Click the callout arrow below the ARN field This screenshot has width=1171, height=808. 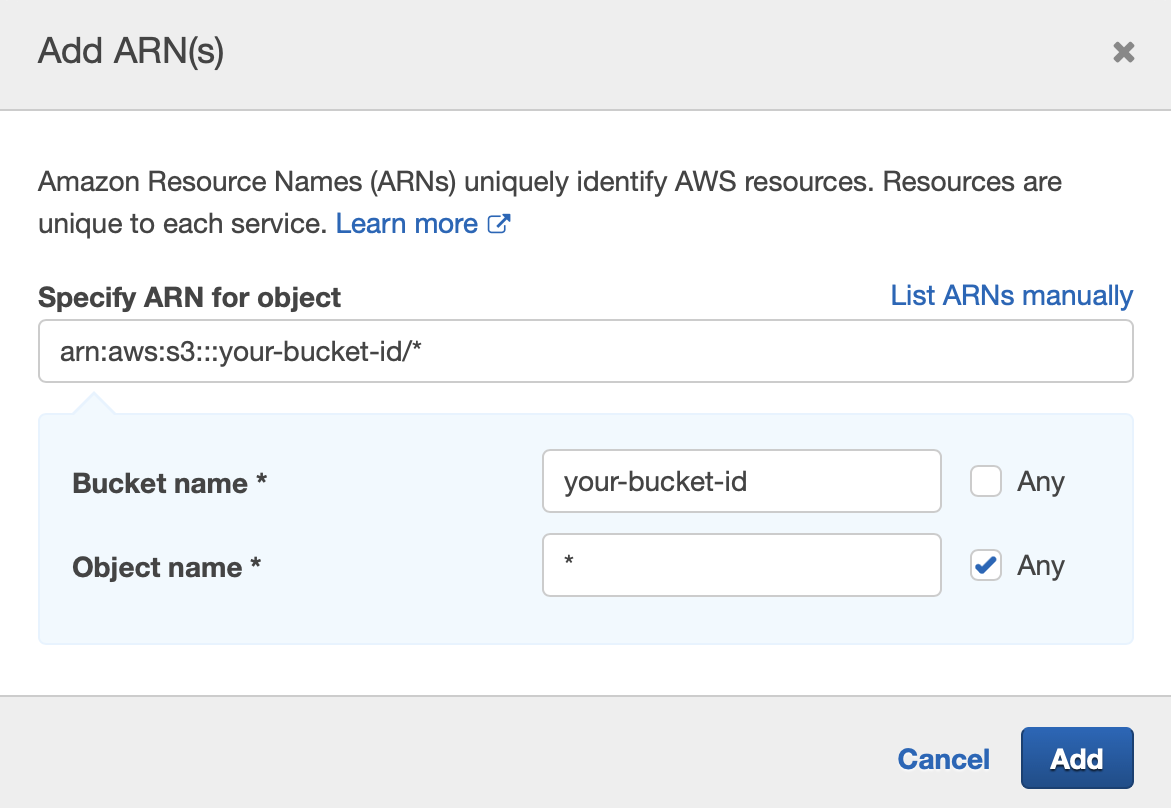click(92, 403)
